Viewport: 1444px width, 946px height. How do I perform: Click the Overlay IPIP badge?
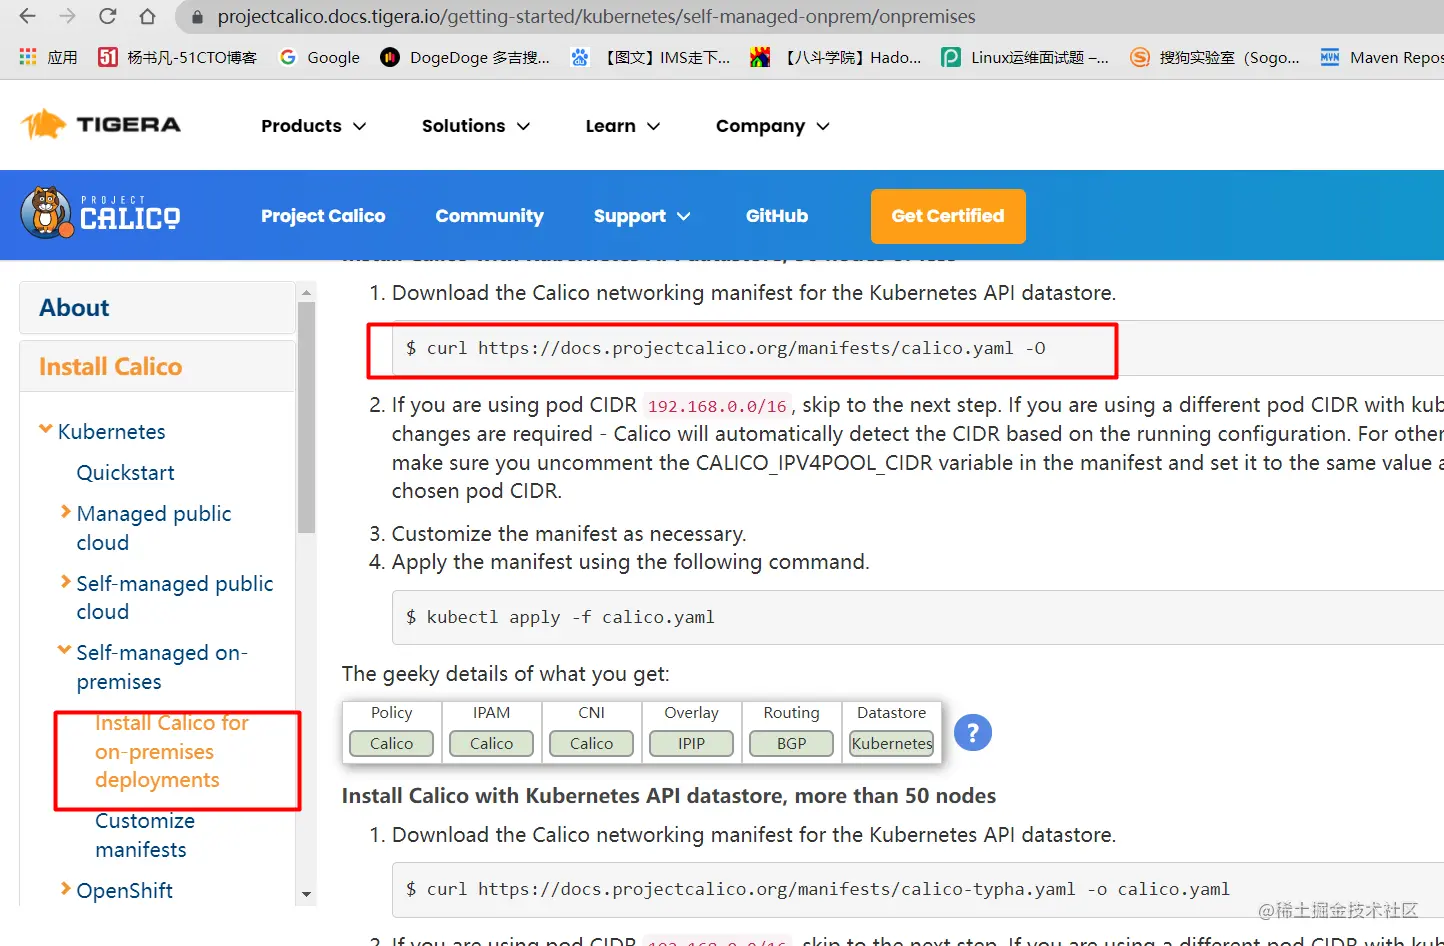click(x=692, y=744)
